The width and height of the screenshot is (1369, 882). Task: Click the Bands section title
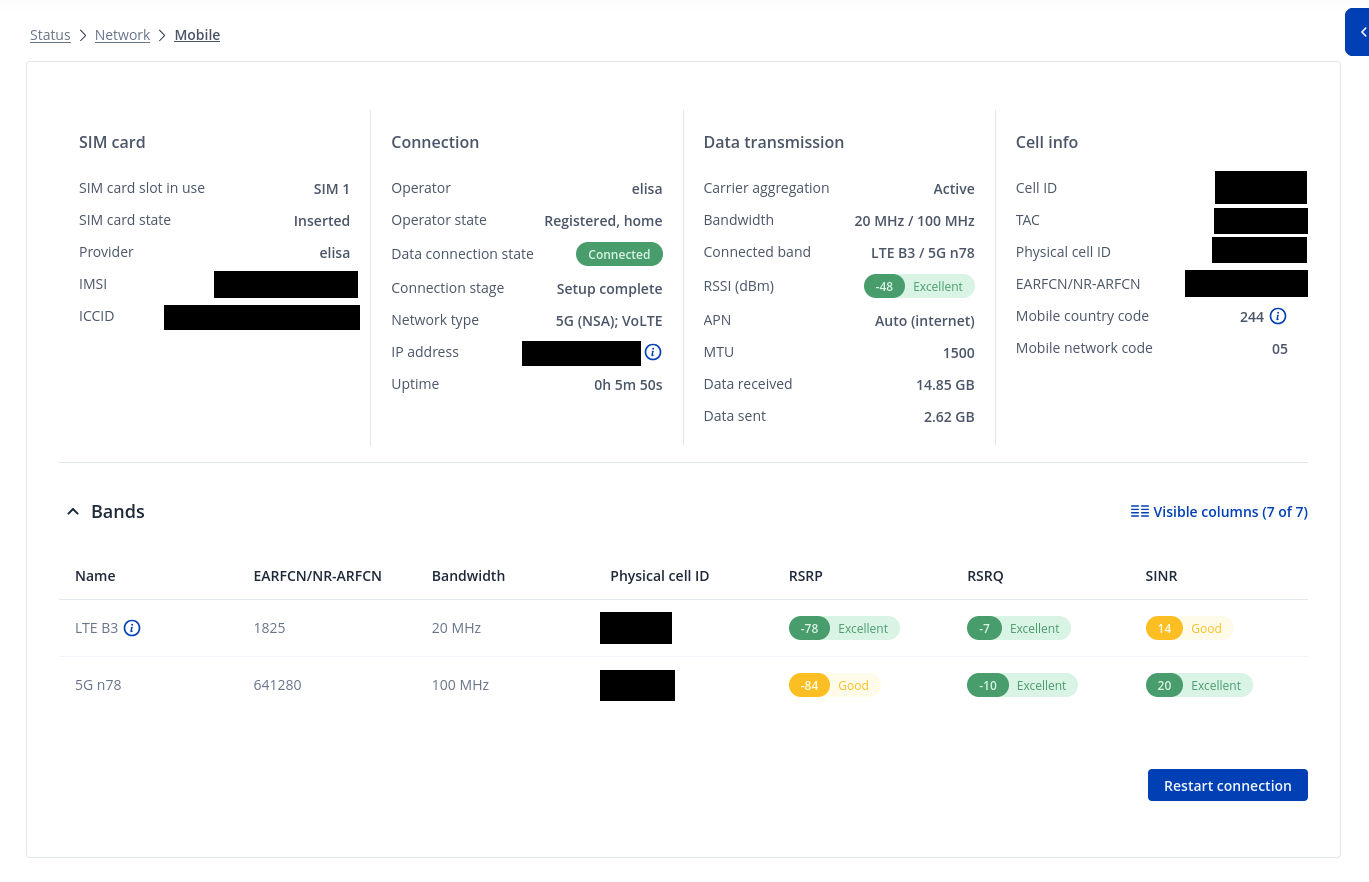pos(118,511)
